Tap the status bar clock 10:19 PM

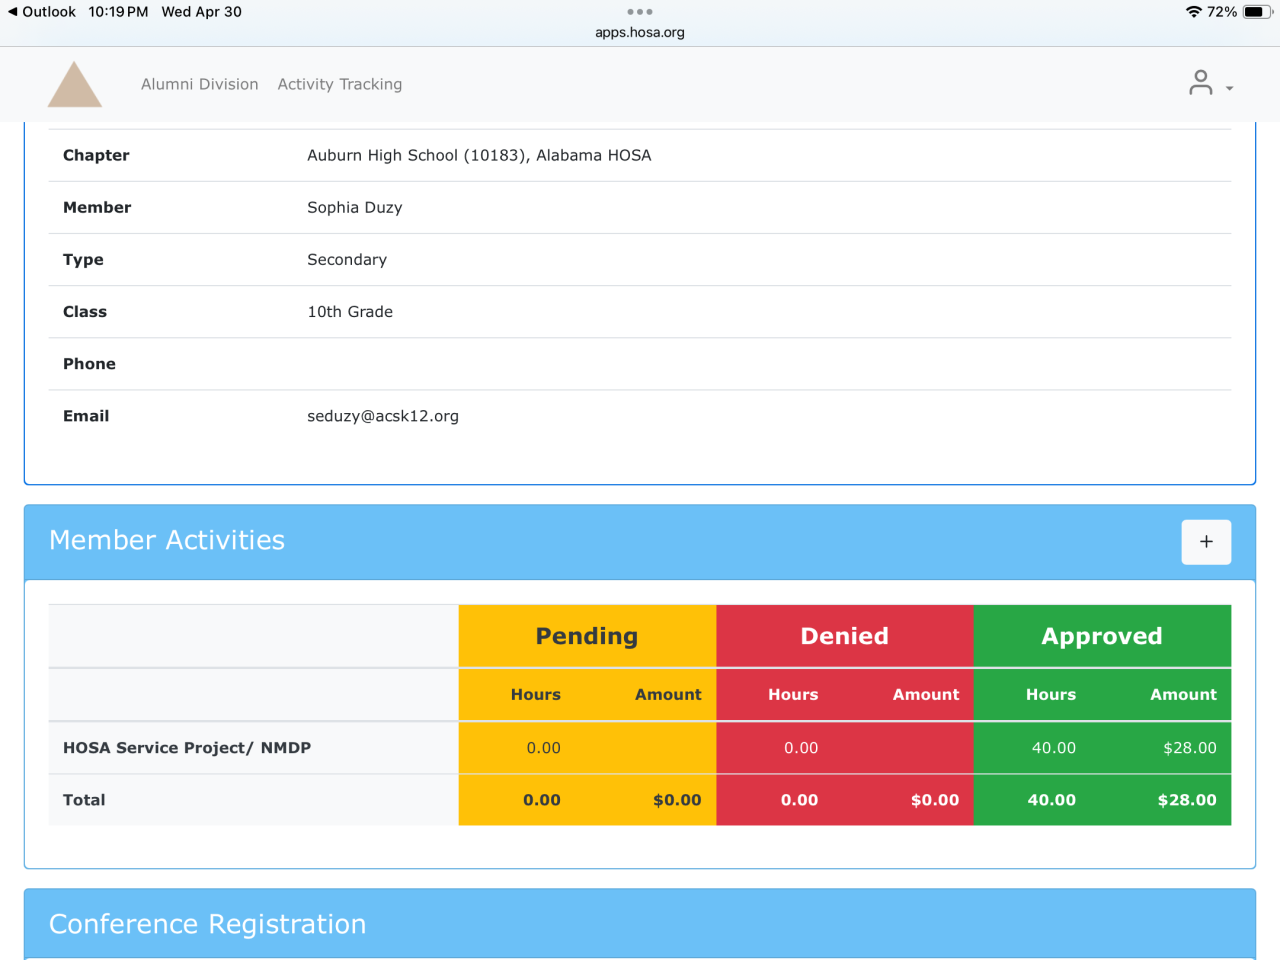coord(118,12)
